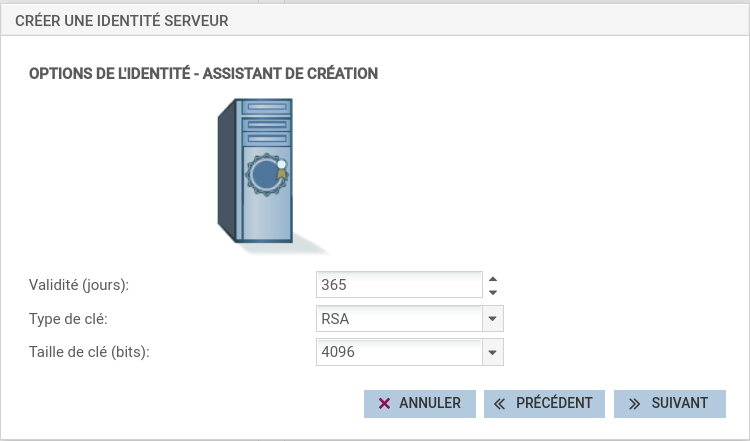Click the server tower illustration
Viewport: 750px width, 441px height.
tap(256, 170)
